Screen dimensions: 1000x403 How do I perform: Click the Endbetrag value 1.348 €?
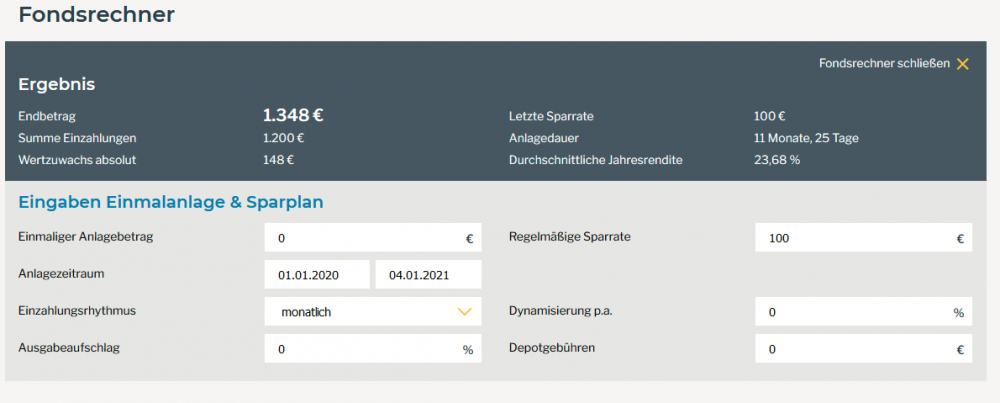[293, 116]
